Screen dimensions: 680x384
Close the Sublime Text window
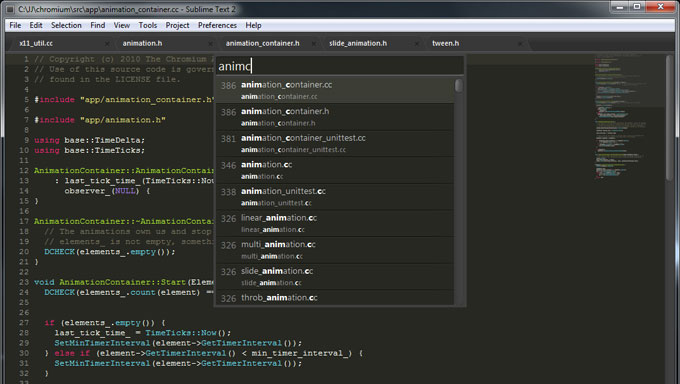[x=660, y=7]
